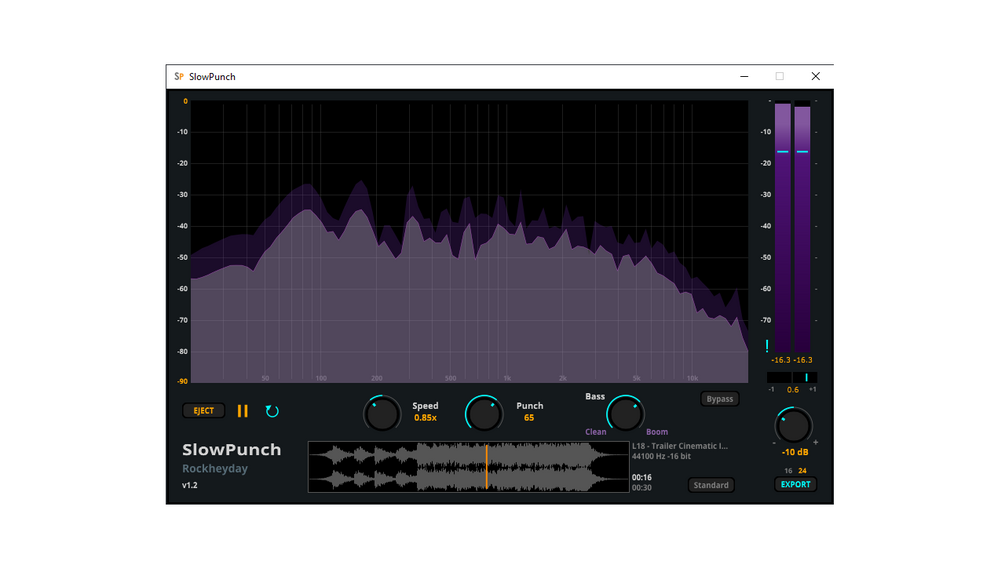
Task: Click the Clean label under Bass
Action: click(595, 432)
